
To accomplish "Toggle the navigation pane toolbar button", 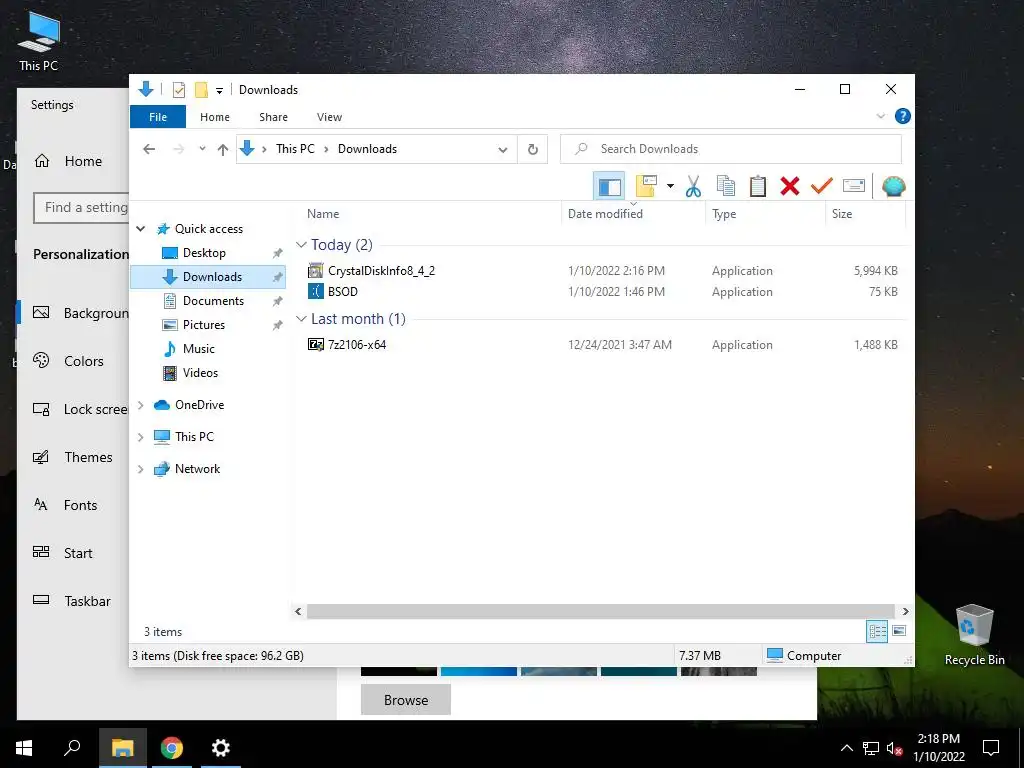I will (609, 187).
